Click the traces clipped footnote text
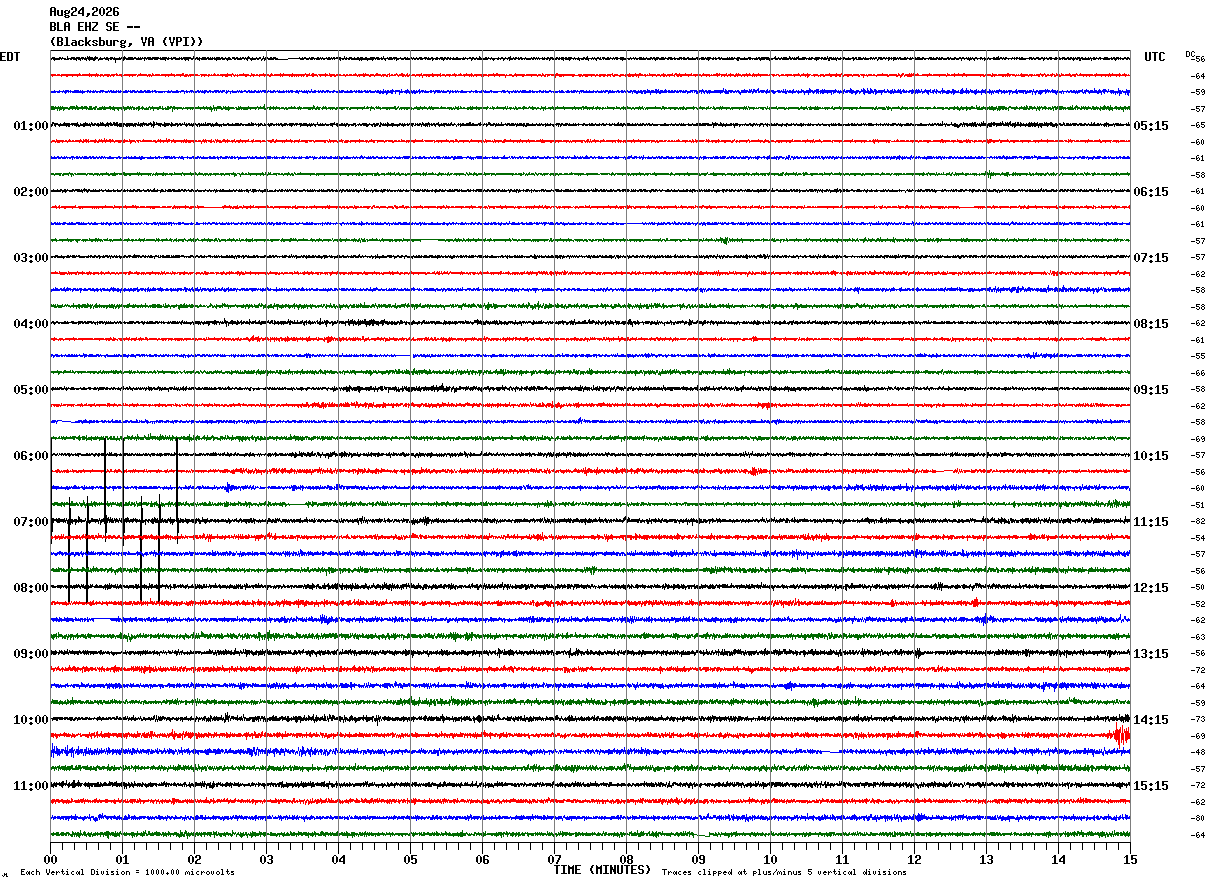 784,872
